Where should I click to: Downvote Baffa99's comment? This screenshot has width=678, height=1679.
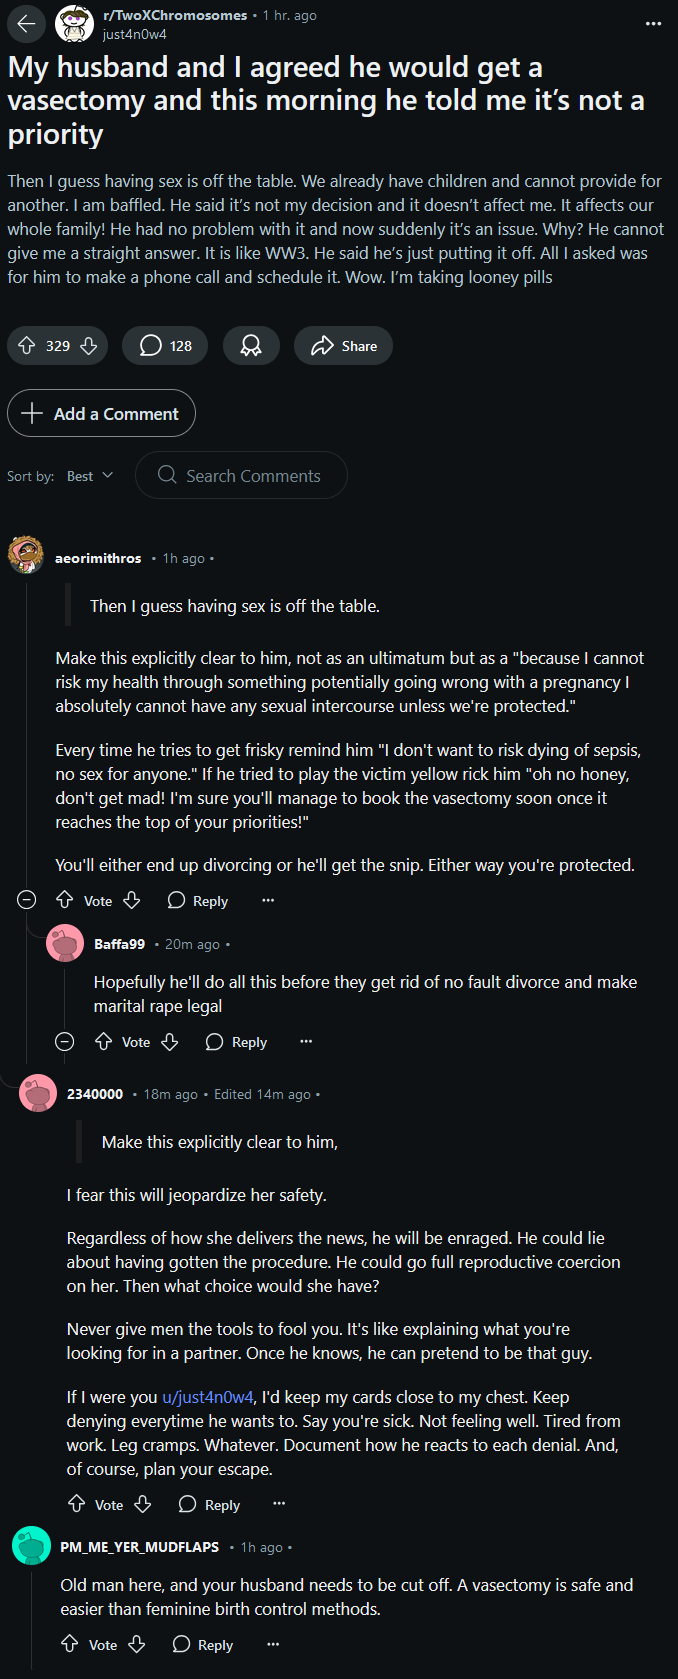170,1042
